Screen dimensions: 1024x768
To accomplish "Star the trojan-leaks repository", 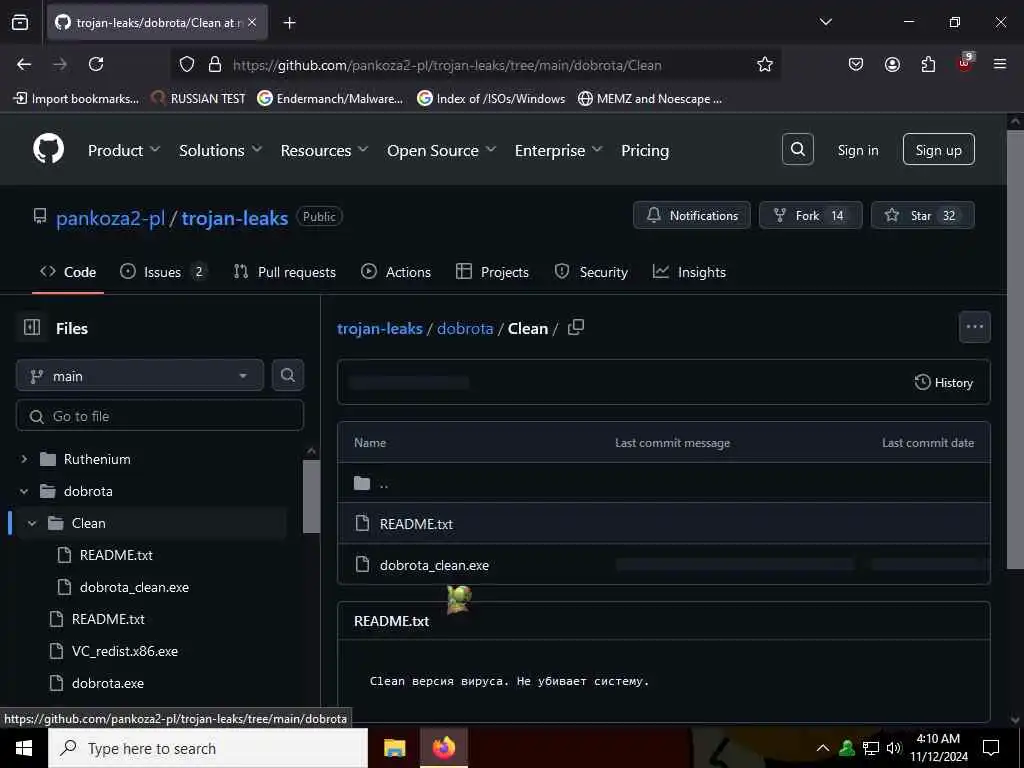I will pos(922,215).
